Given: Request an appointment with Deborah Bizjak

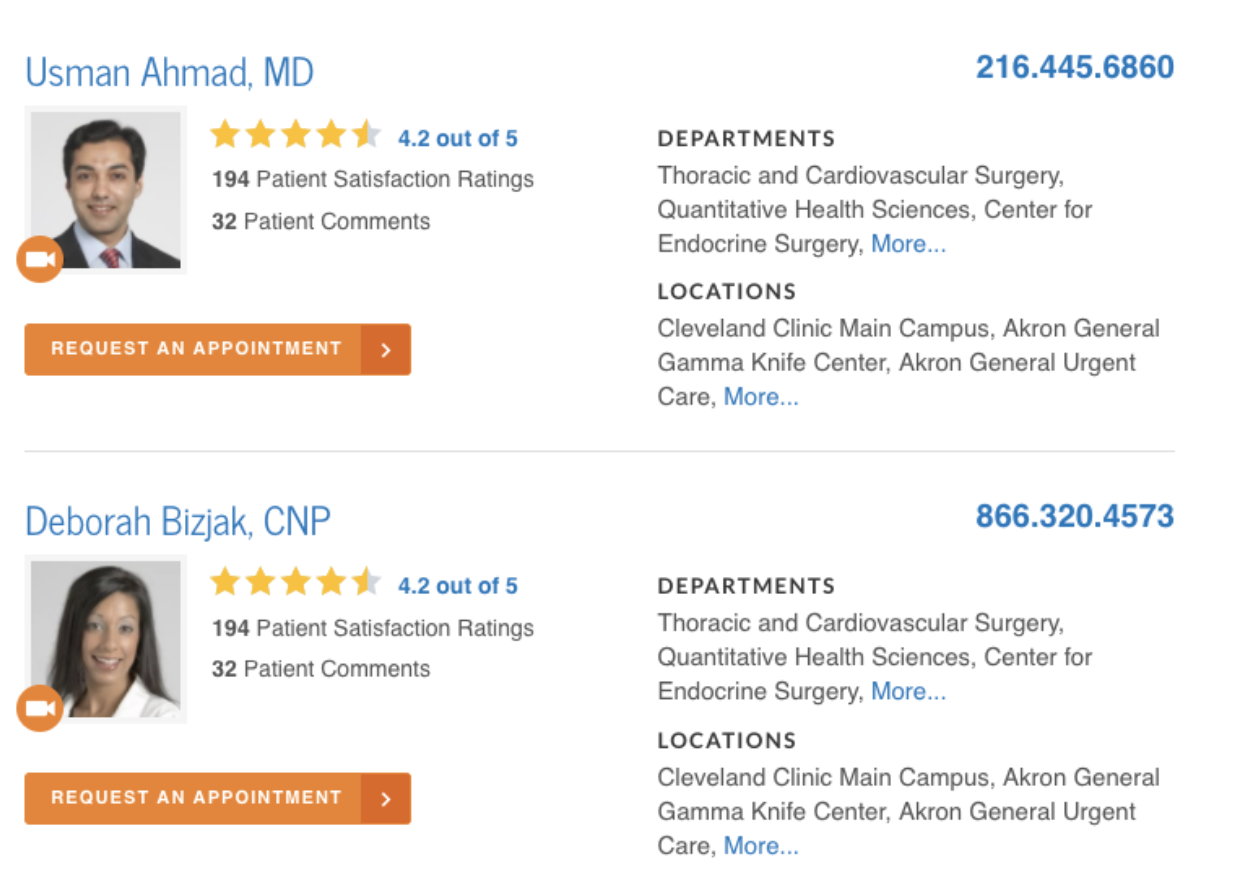Looking at the screenshot, I should (196, 798).
